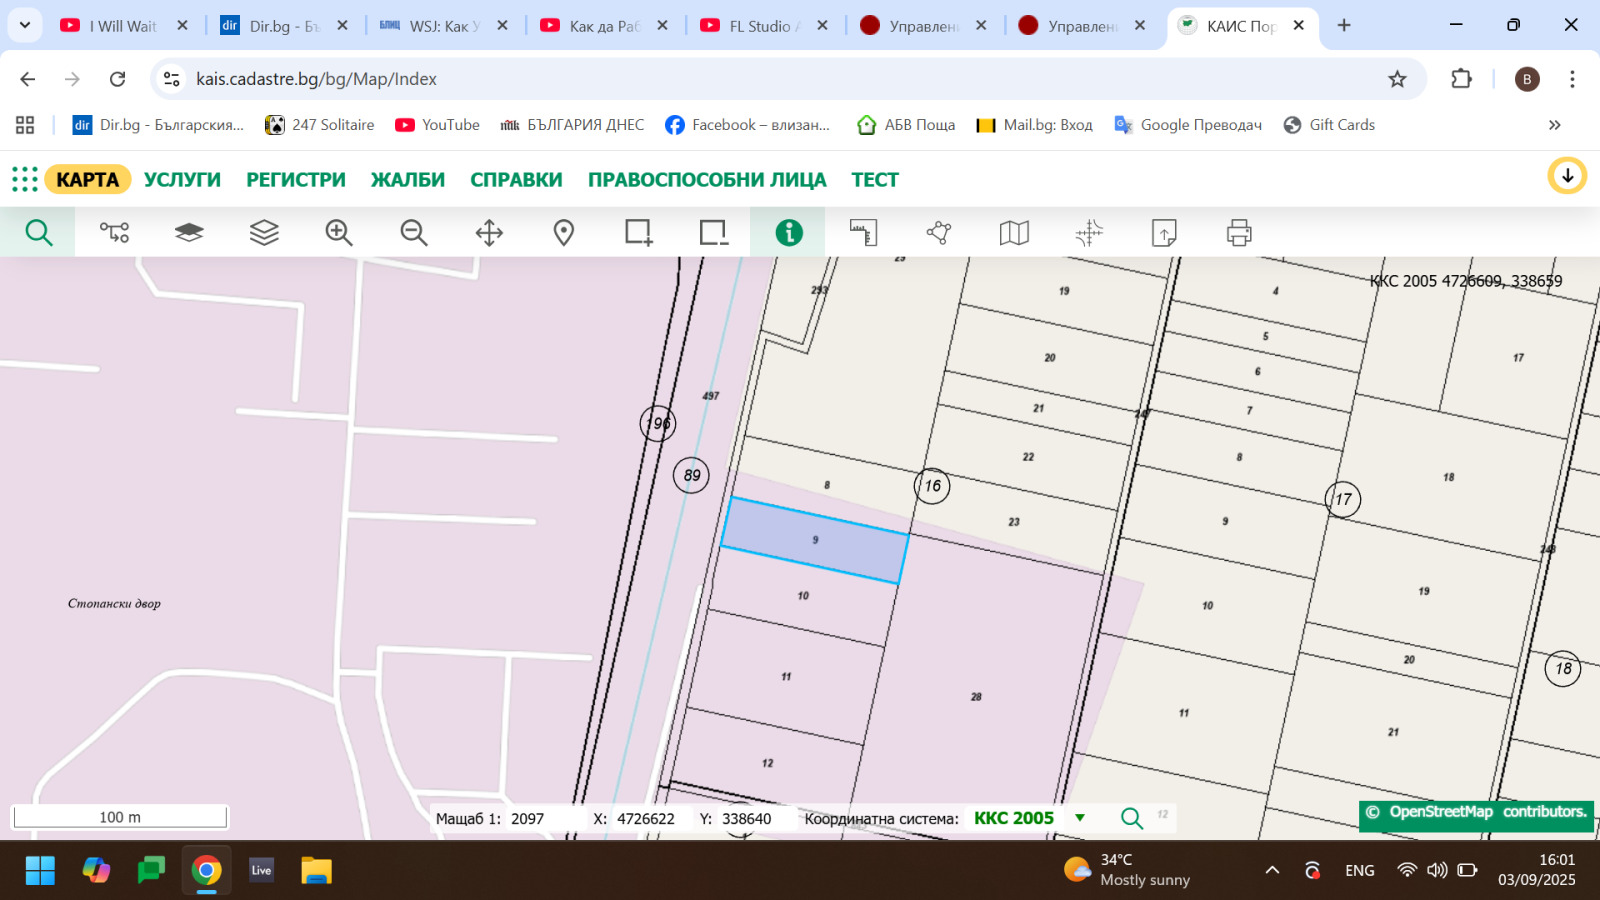Select the measure ruler tool

pyautogui.click(x=863, y=233)
